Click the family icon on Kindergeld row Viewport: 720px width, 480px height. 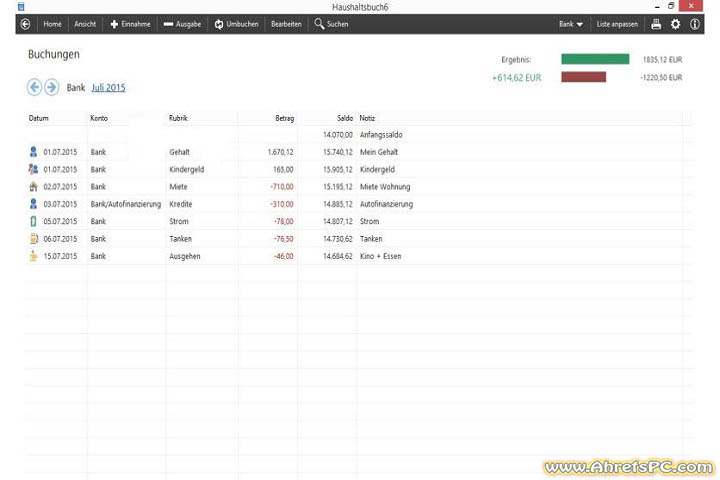click(x=34, y=170)
